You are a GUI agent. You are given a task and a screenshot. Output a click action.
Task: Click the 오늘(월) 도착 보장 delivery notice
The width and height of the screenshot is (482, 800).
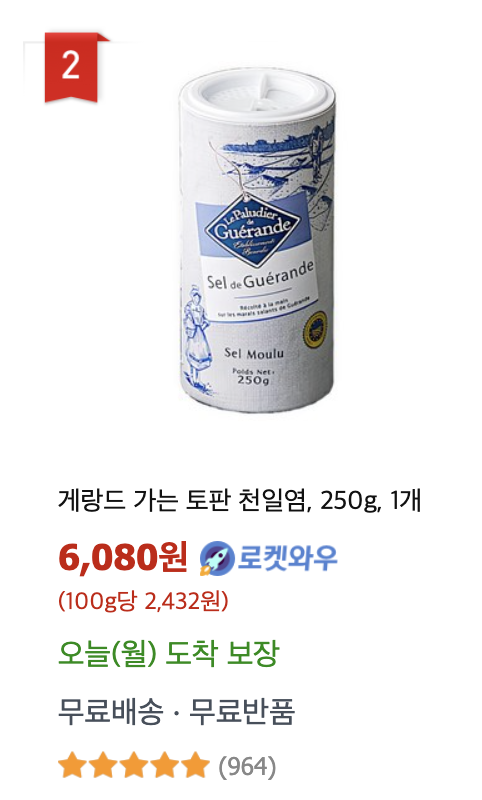tap(169, 653)
